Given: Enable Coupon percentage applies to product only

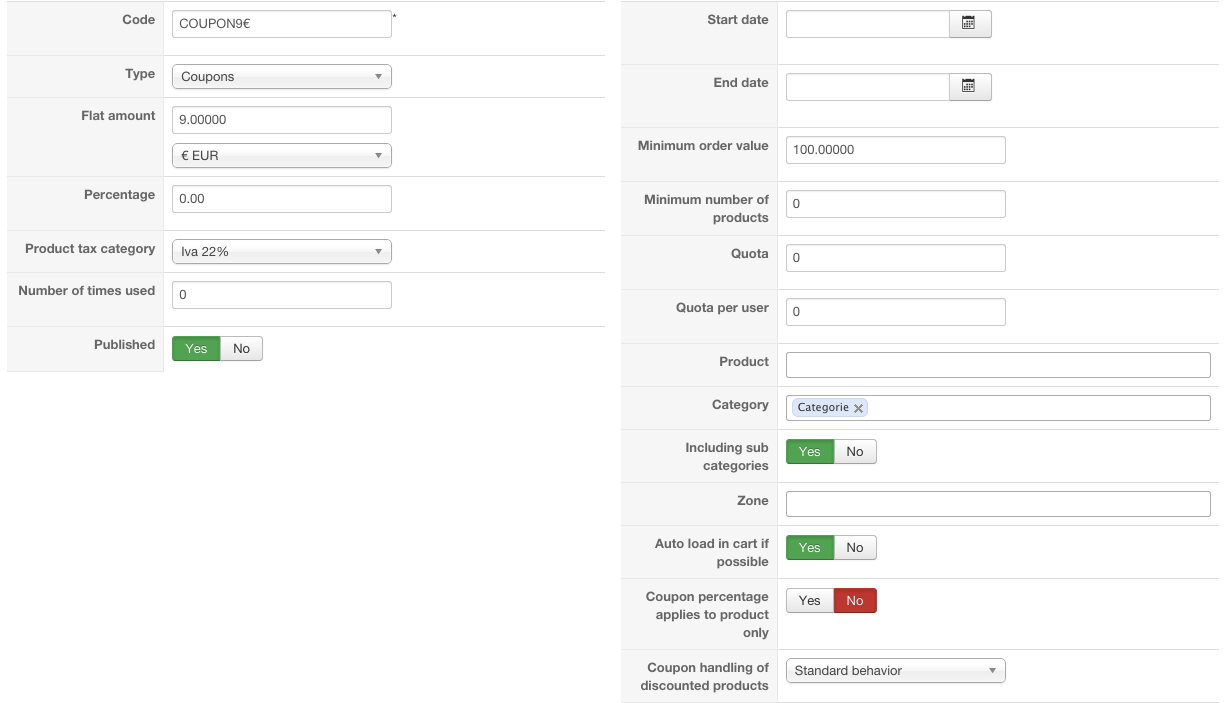Looking at the screenshot, I should click(809, 601).
